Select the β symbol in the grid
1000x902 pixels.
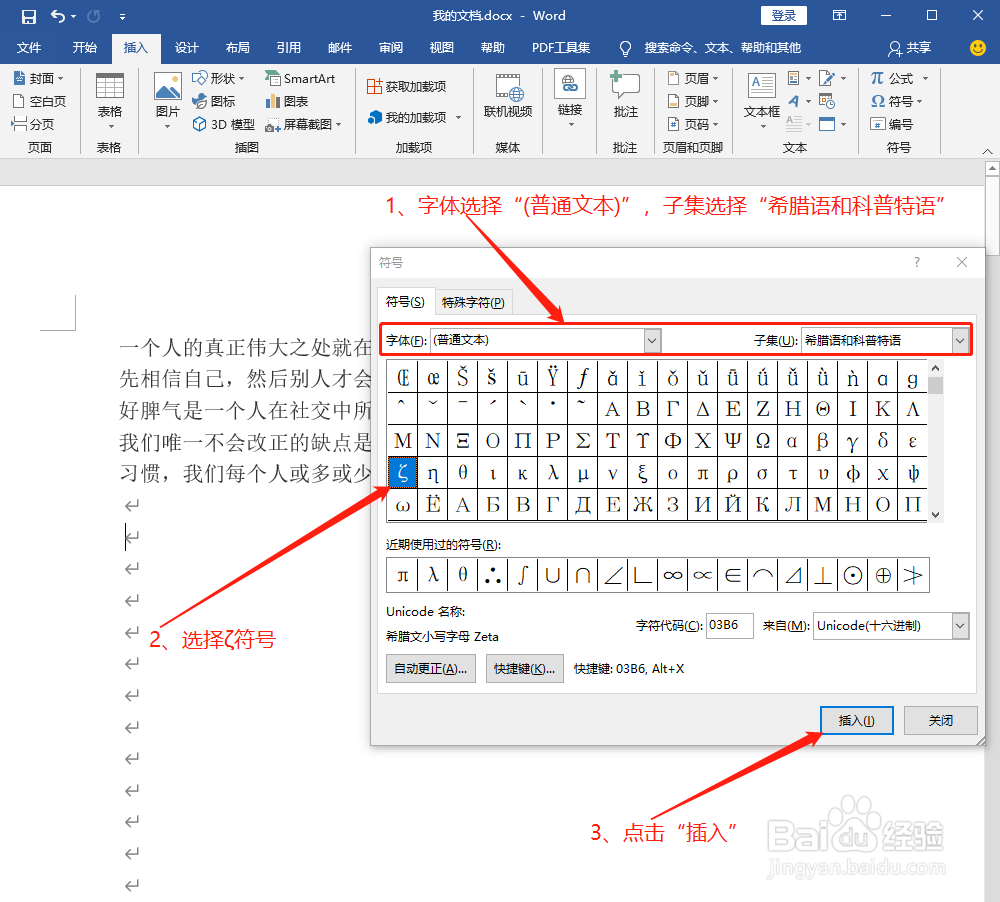pyautogui.click(x=823, y=441)
